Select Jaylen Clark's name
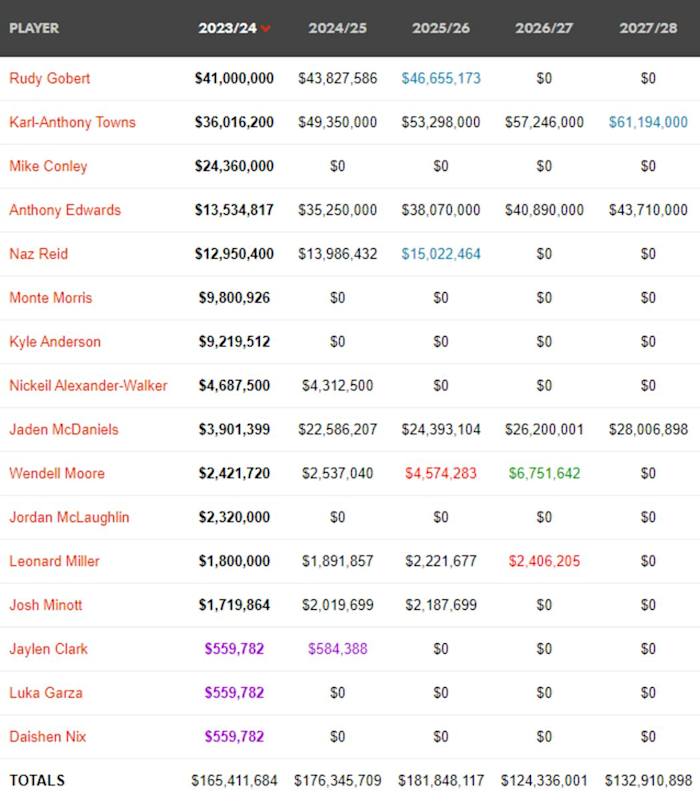The image size is (700, 801). 48,649
